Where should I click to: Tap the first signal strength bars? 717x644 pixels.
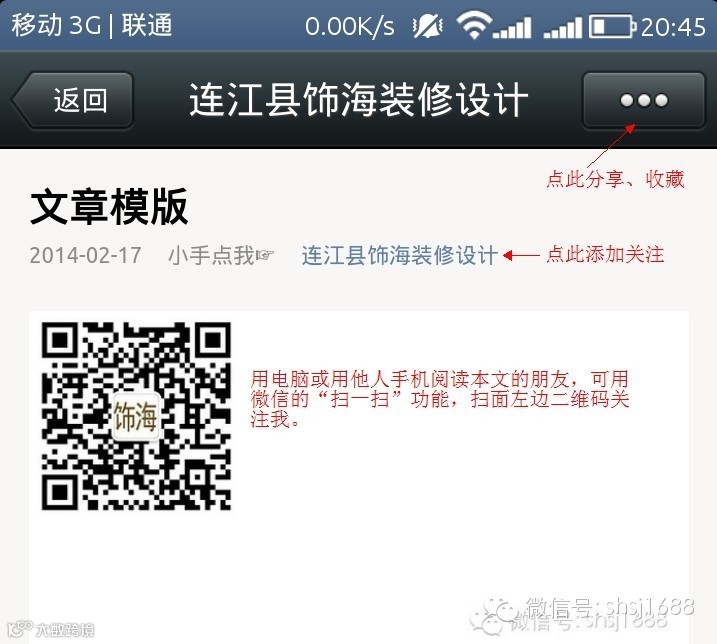pos(512,28)
